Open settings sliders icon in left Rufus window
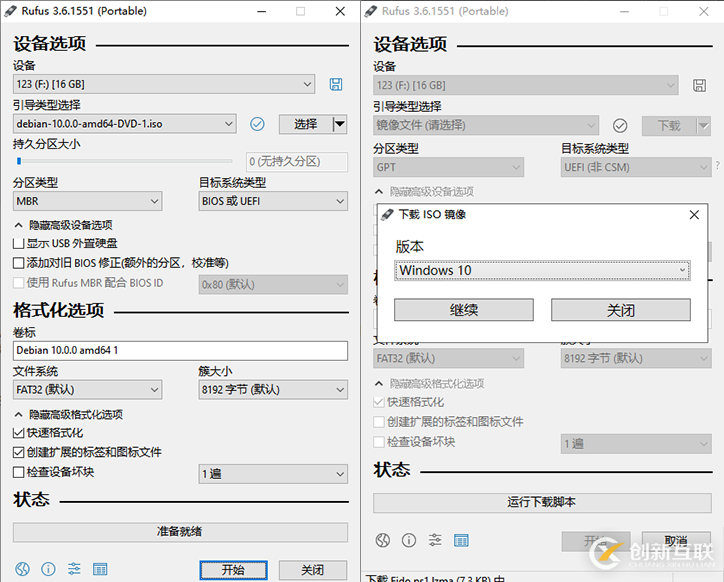This screenshot has height=582, width=724. (74, 569)
